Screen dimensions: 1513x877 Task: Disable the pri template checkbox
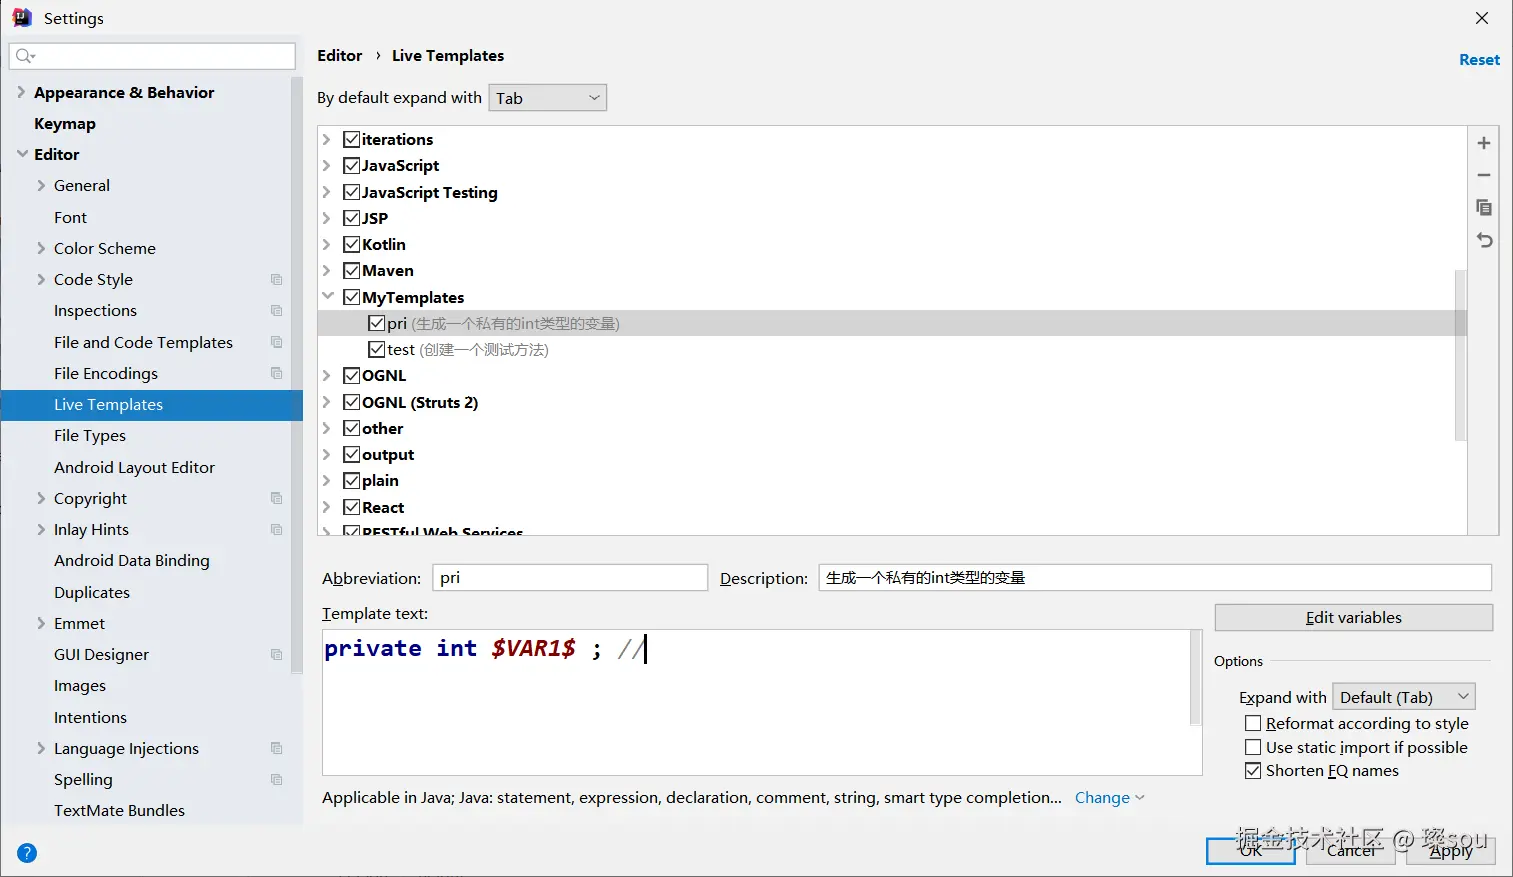[376, 323]
